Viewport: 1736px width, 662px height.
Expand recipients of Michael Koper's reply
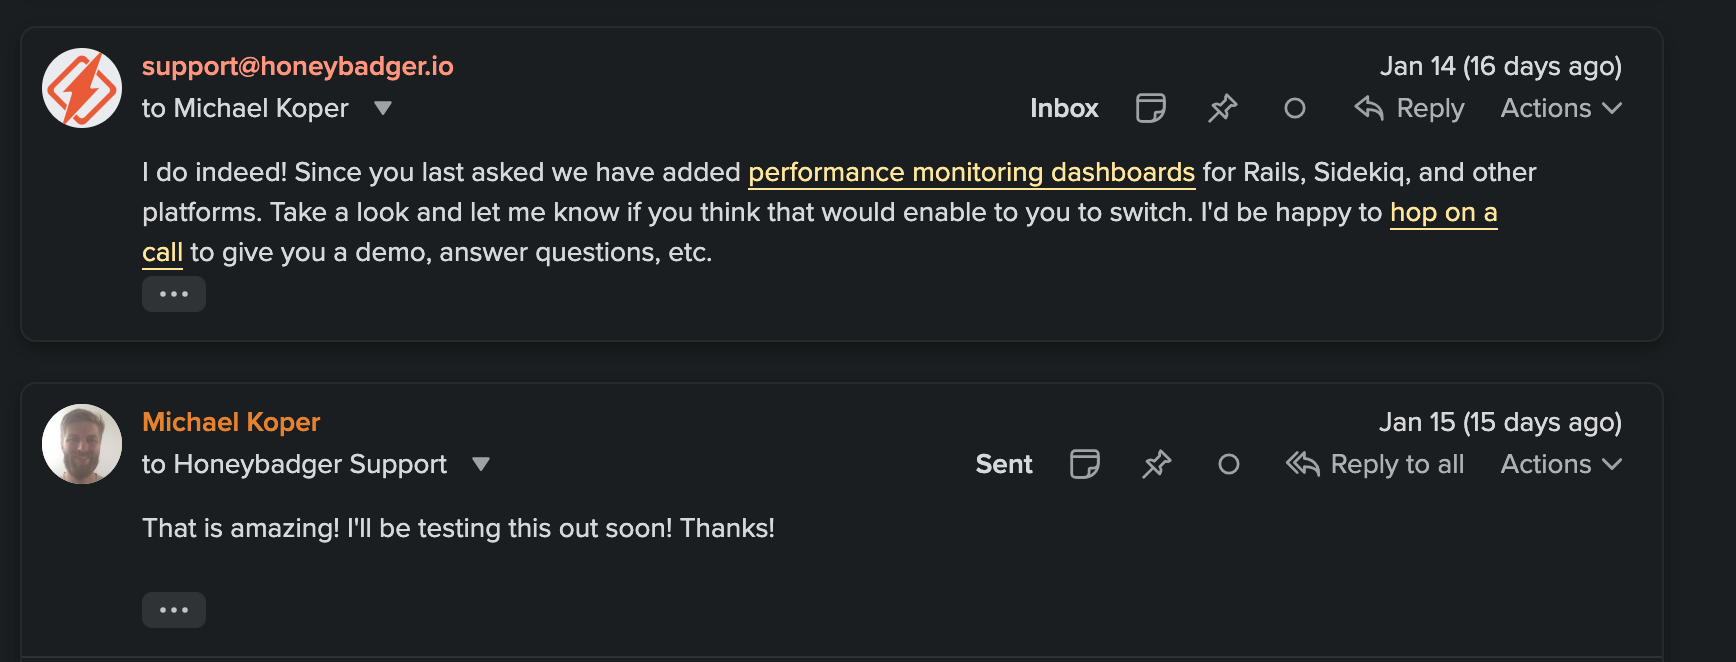[481, 464]
